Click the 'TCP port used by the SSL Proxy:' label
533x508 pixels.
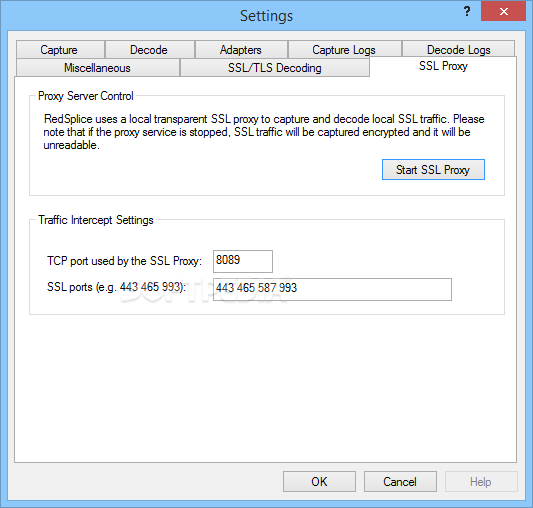[x=124, y=261]
